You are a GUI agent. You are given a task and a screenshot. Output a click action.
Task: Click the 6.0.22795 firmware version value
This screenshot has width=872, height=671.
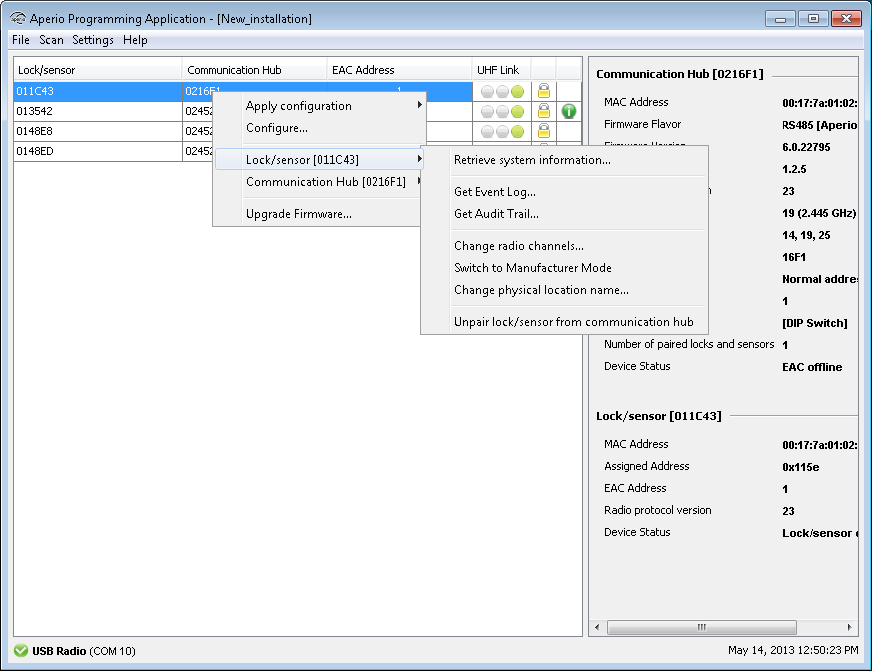806,147
